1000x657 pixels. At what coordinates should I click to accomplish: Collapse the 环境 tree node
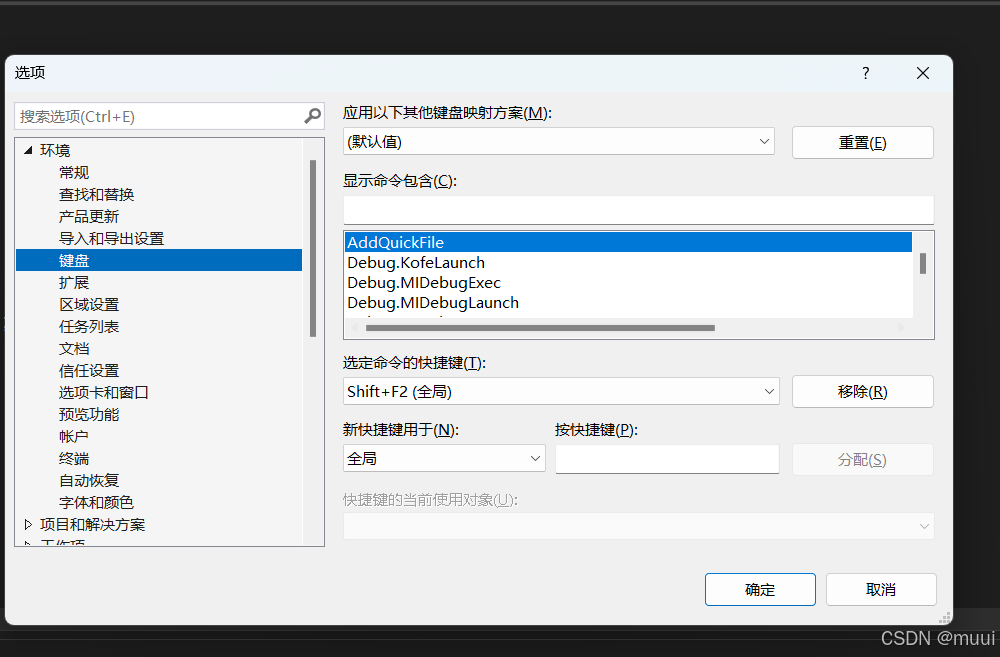pos(28,151)
